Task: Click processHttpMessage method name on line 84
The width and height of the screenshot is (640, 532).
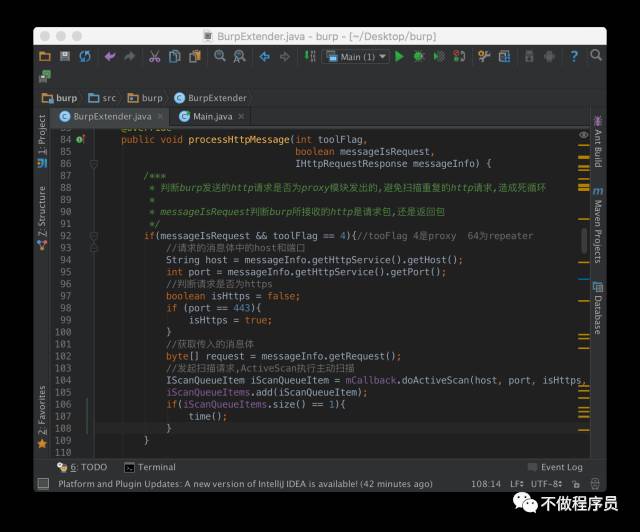Action: 239,140
